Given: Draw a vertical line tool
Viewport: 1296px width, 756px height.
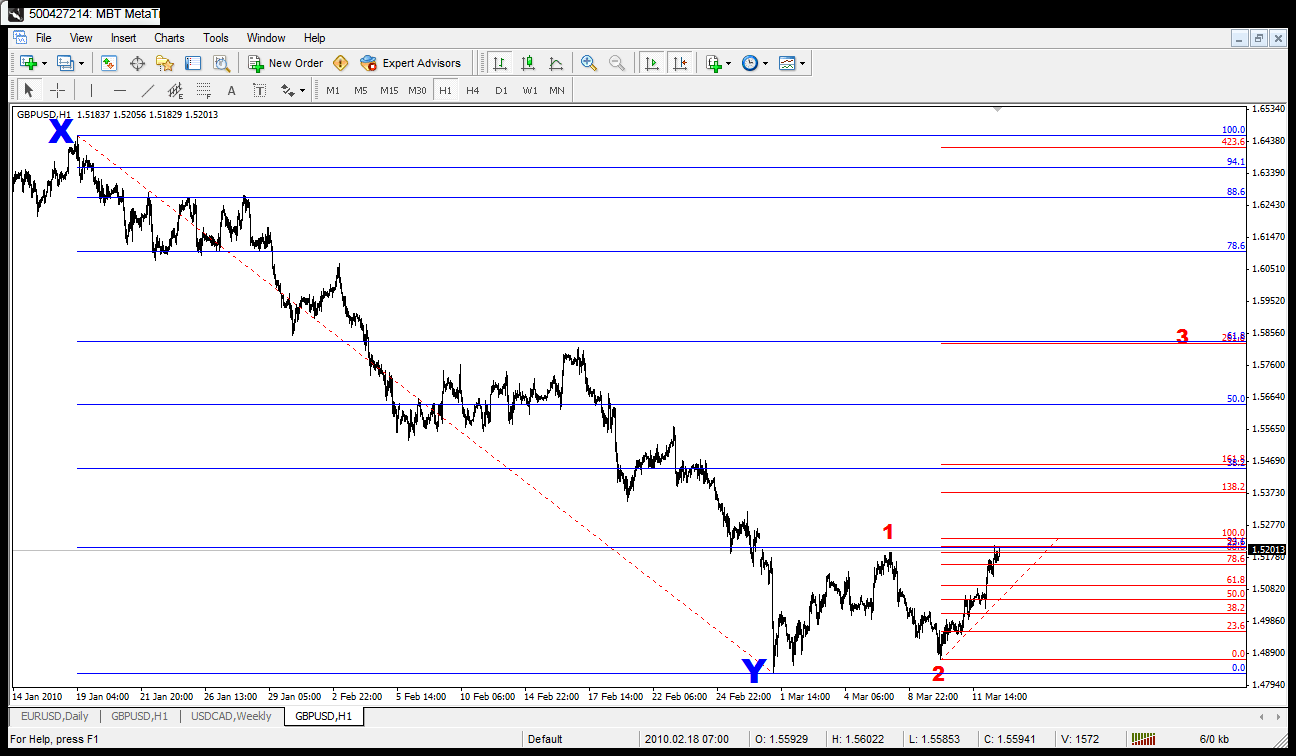Looking at the screenshot, I should (x=91, y=90).
